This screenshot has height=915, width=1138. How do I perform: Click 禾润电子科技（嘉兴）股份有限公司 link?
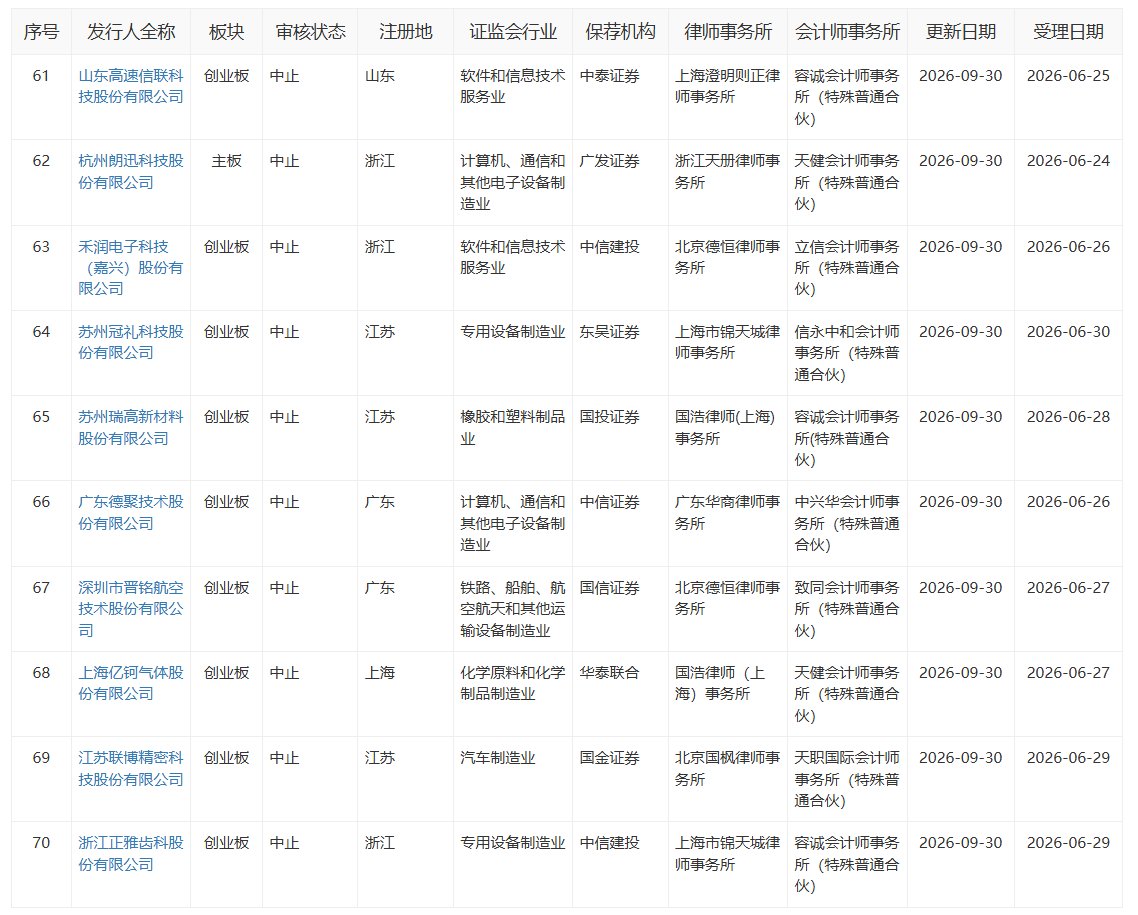click(x=131, y=268)
